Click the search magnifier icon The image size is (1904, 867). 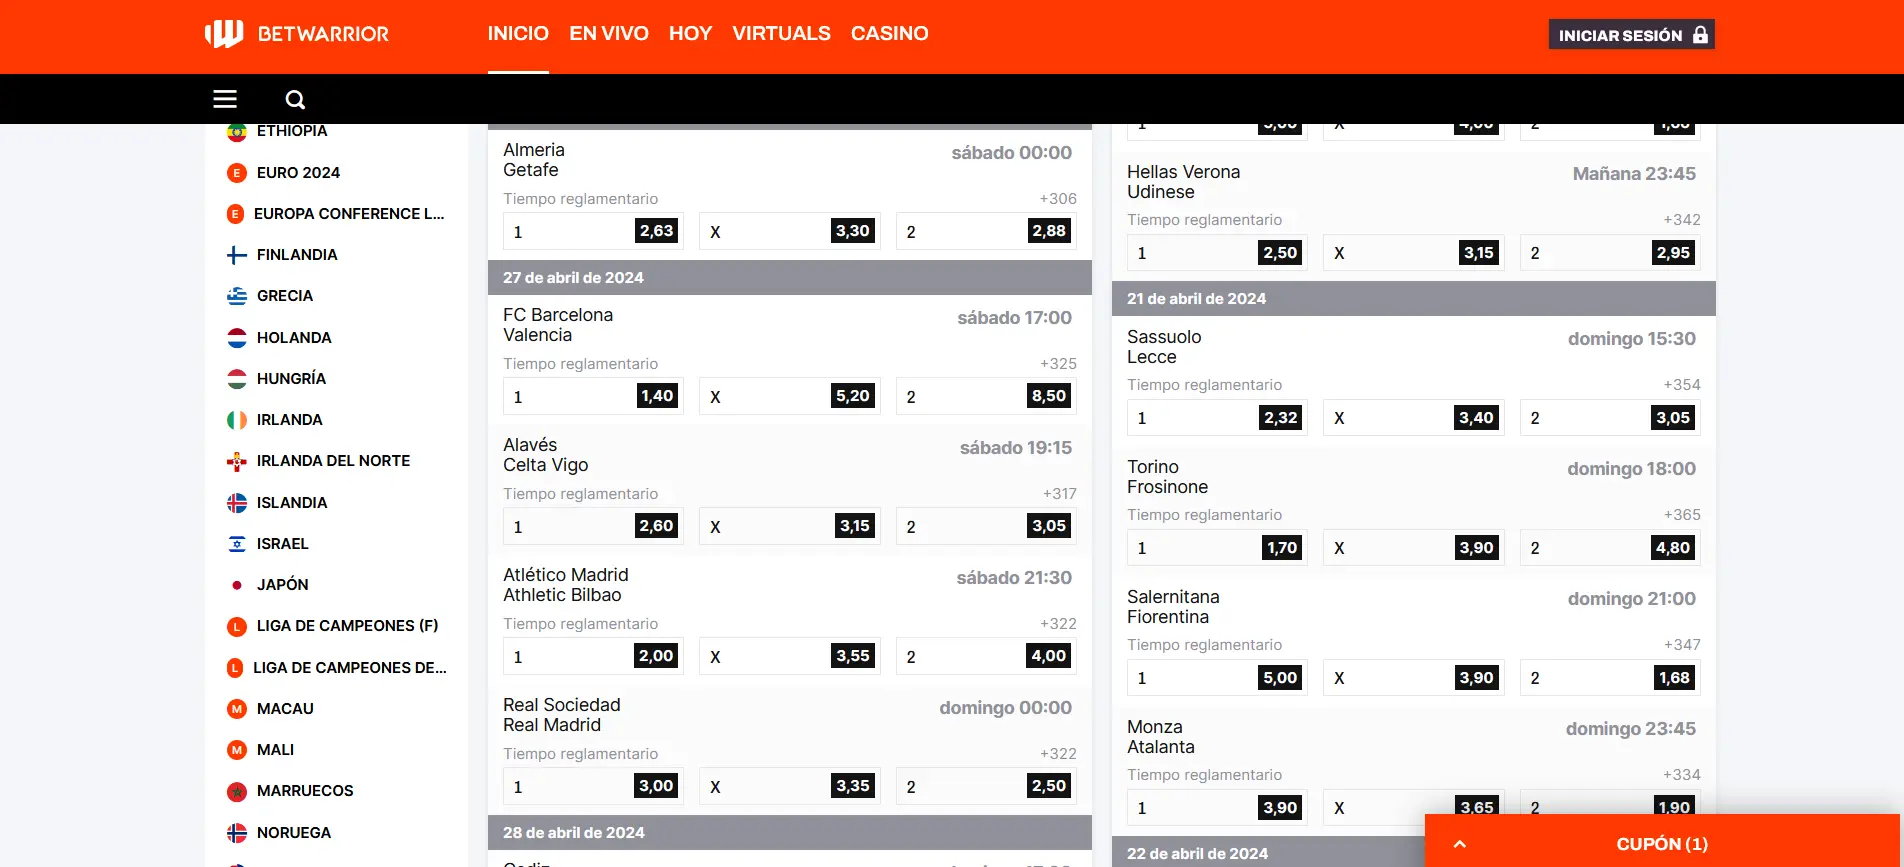[295, 100]
